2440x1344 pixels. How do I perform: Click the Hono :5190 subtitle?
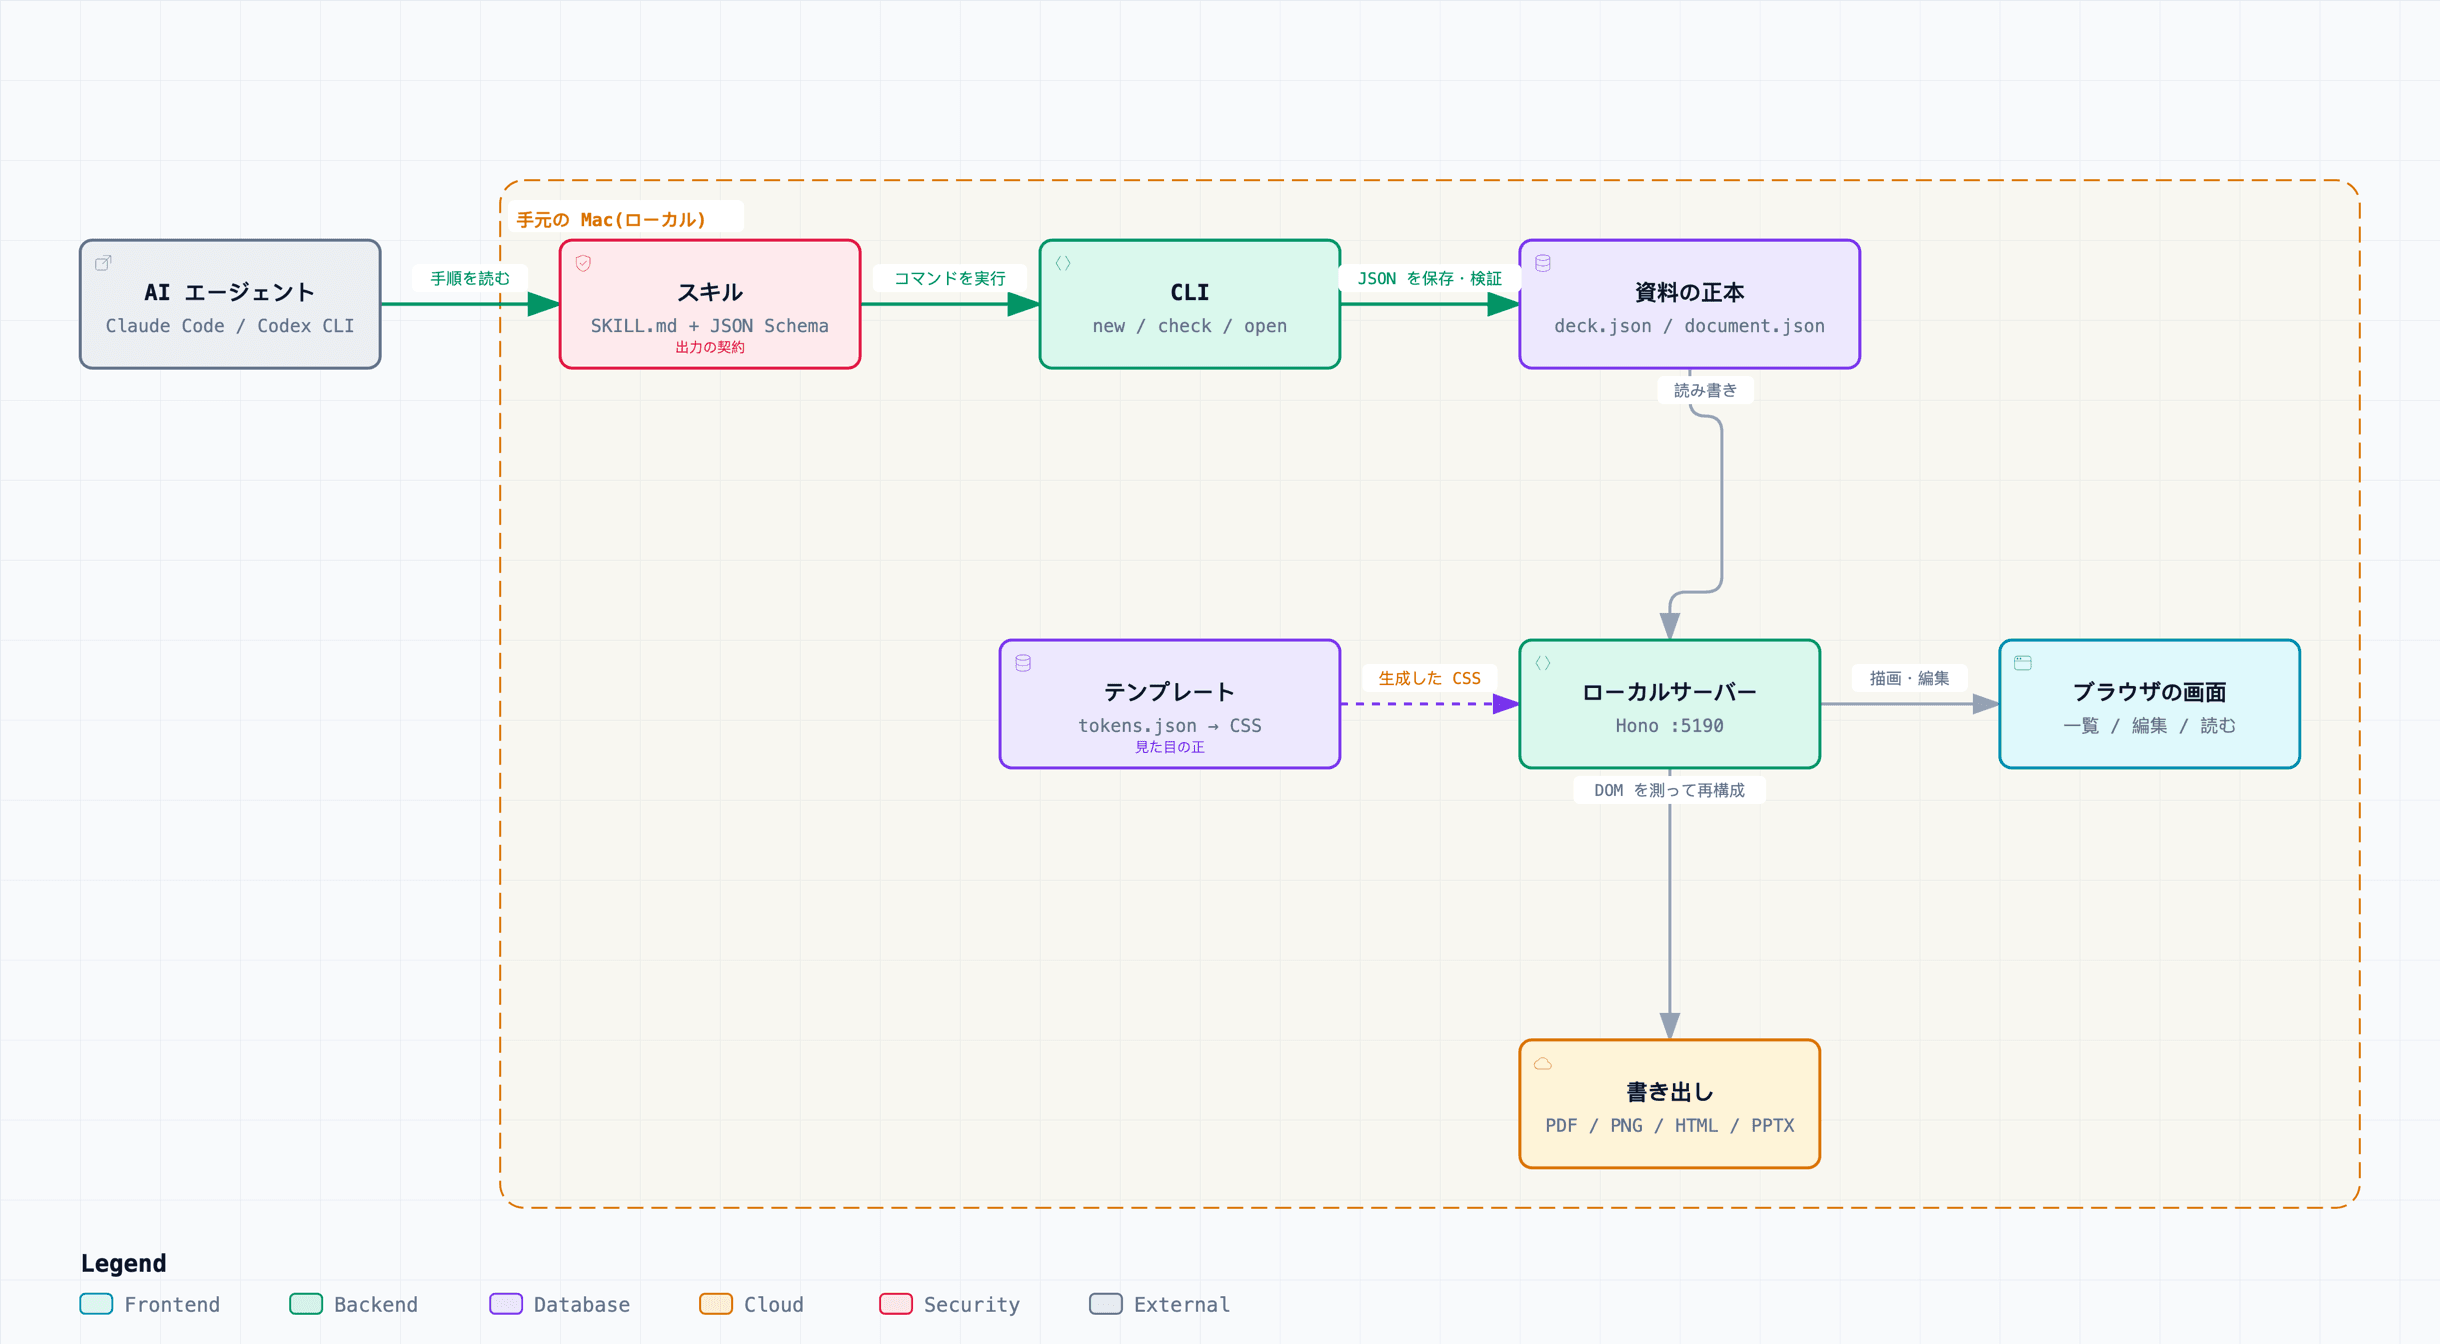[1670, 726]
